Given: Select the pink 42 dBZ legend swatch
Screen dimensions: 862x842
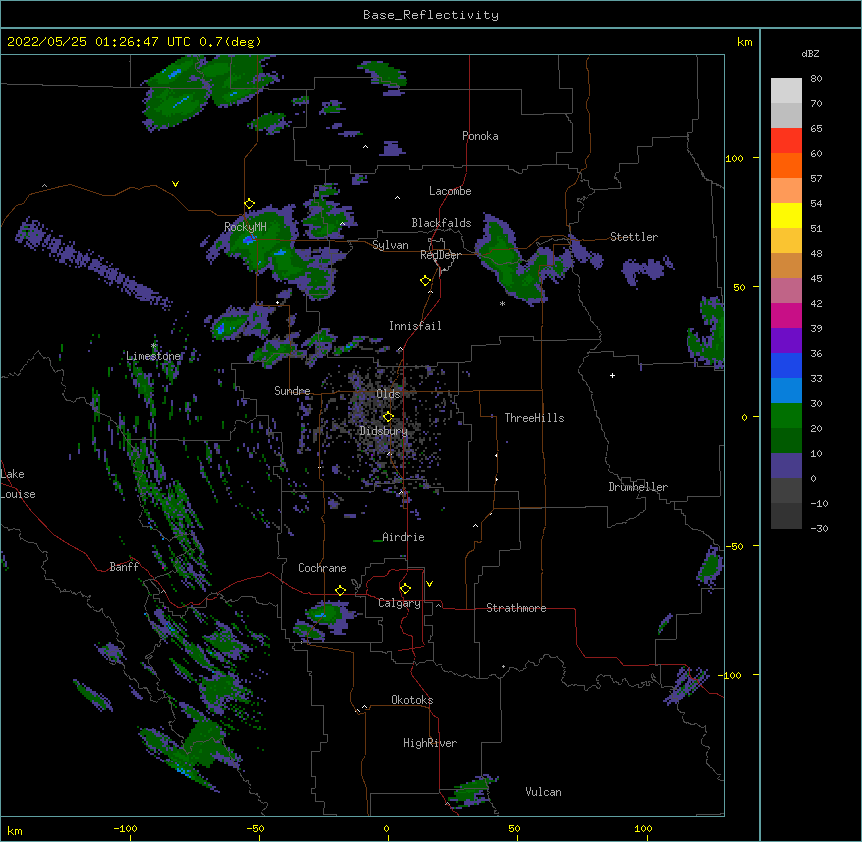Looking at the screenshot, I should click(786, 291).
